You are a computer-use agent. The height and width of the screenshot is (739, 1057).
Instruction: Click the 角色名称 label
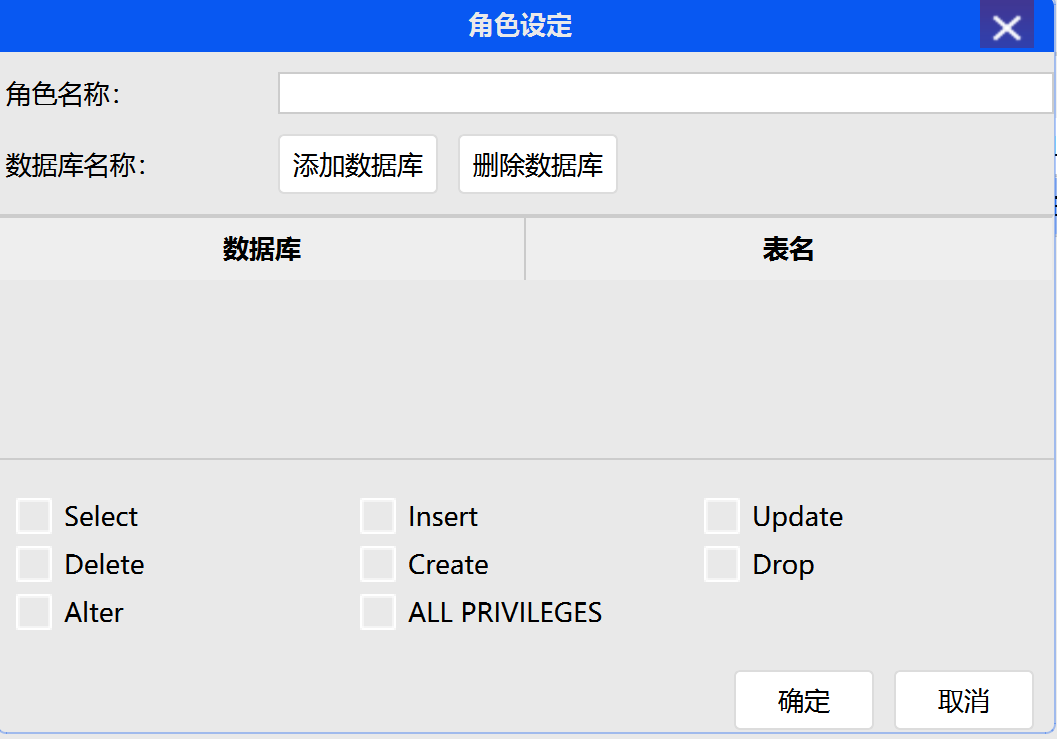(x=63, y=94)
